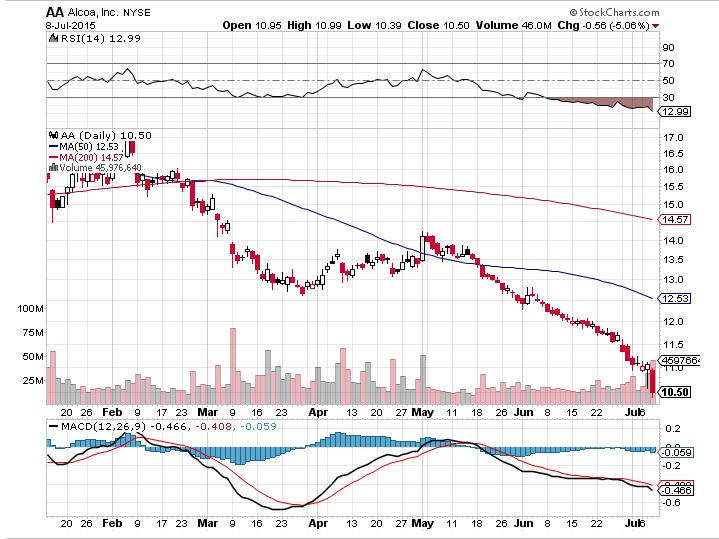Screen dimensions: 719x539
Task: Click the Alcoa, Inc. NYSE company name
Action: point(109,12)
